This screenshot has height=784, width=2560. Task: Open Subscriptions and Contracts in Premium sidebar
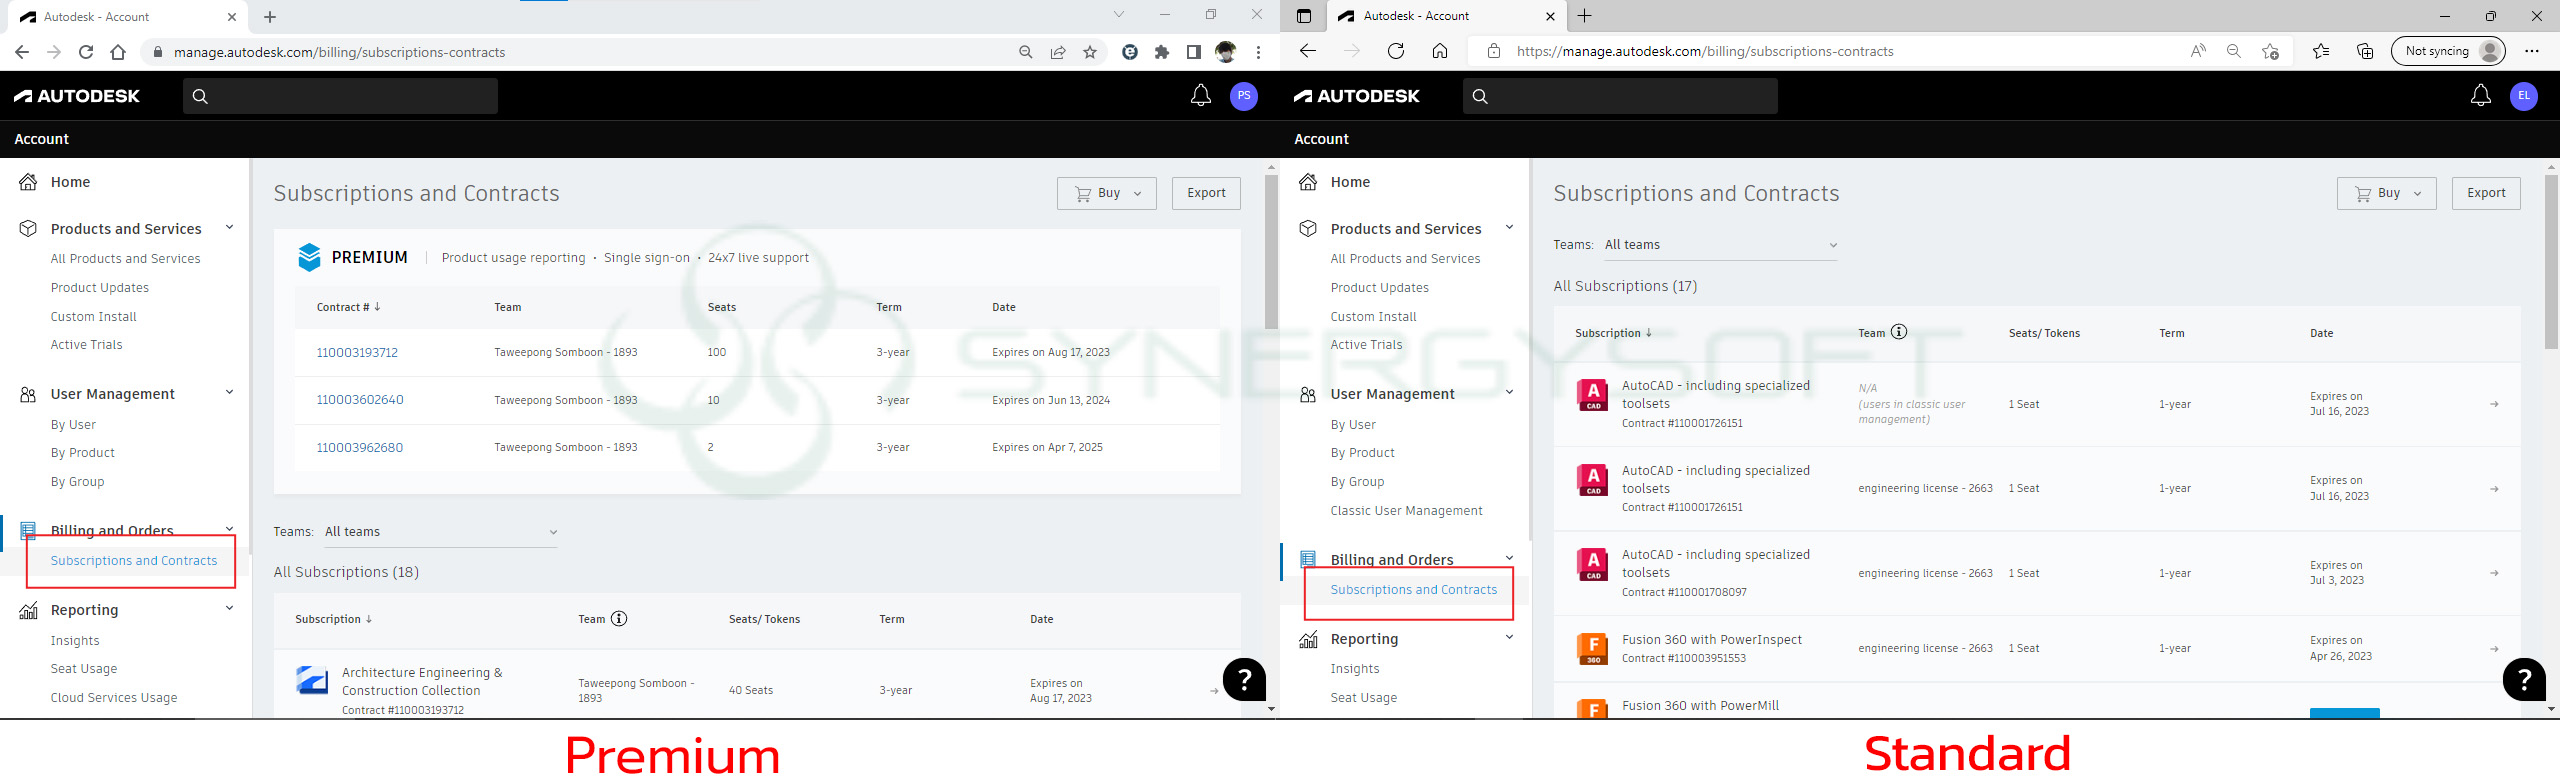pos(134,561)
